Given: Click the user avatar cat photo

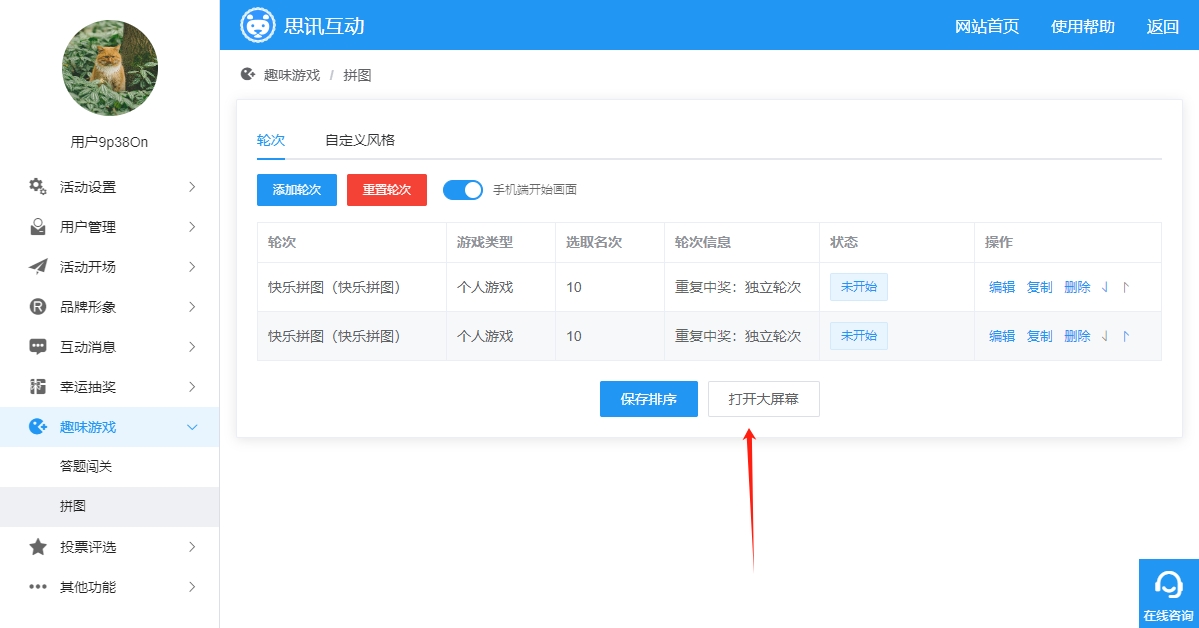Looking at the screenshot, I should click(109, 68).
